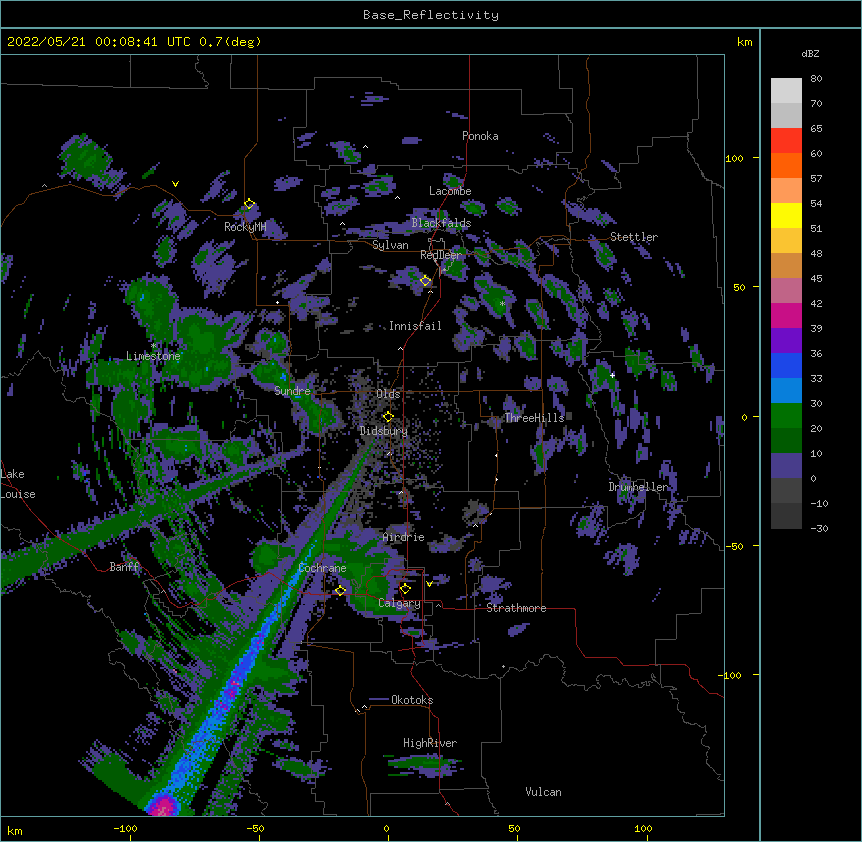Click the yellow diamond marker below RedDeer
Viewport: 862px width, 842px height.
coord(425,281)
